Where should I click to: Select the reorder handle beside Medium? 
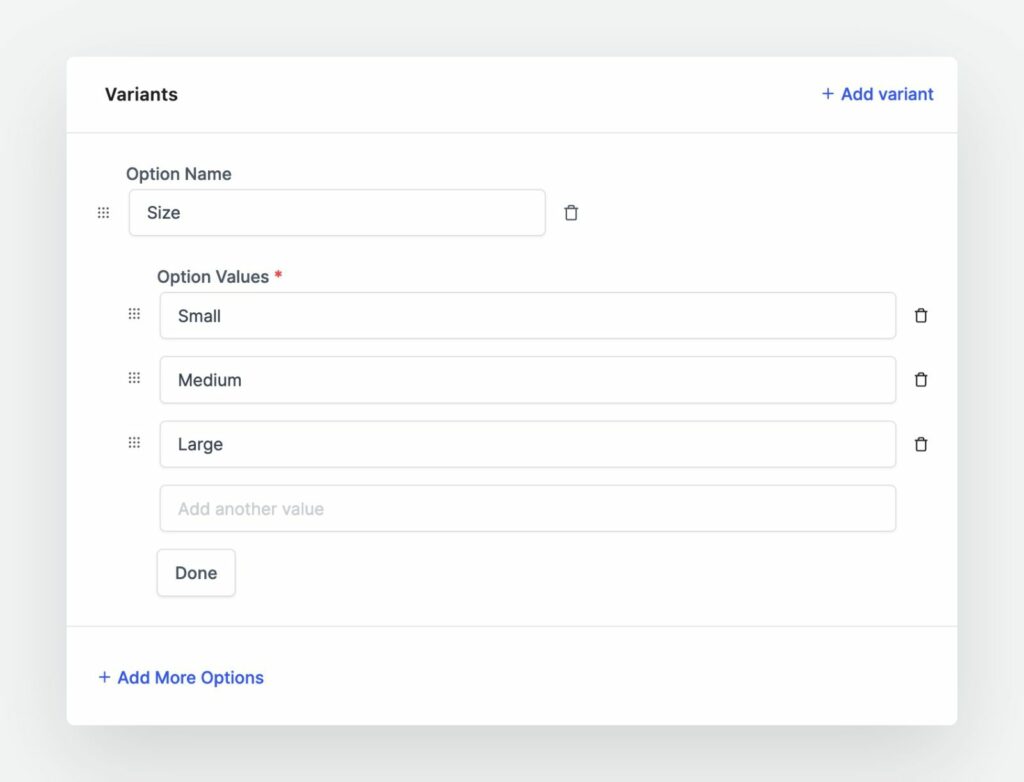134,378
